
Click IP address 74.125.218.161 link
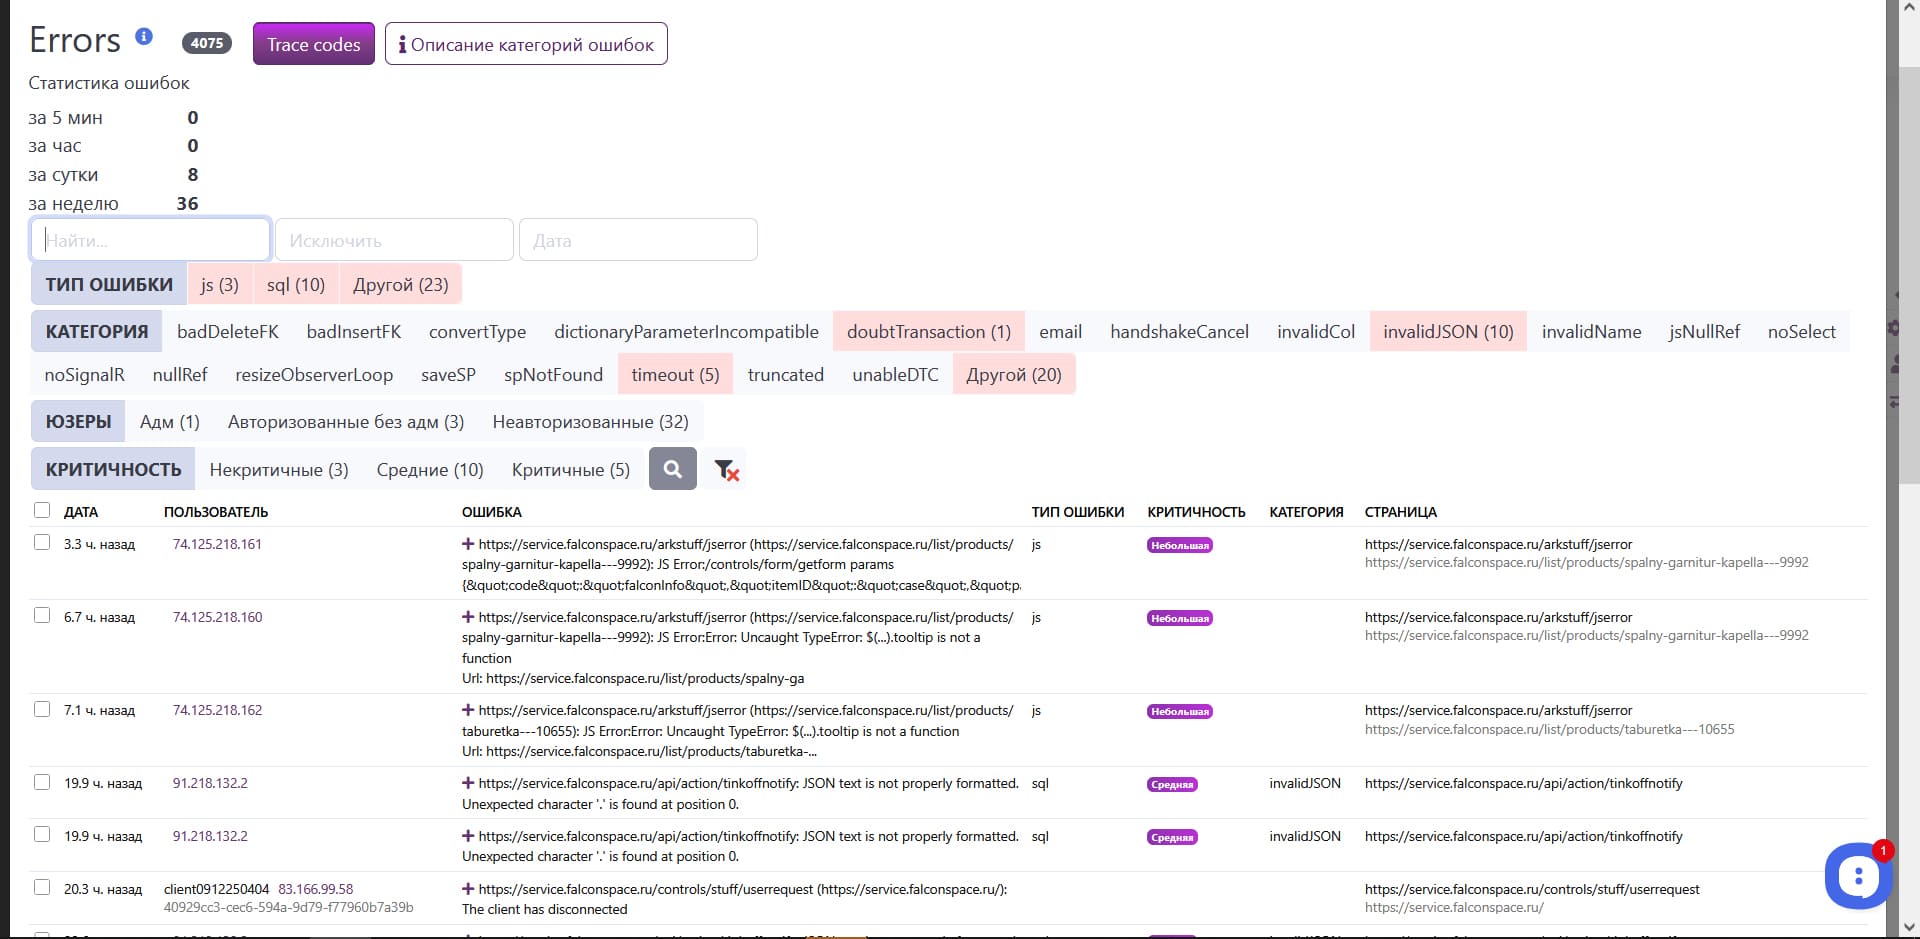(x=217, y=545)
